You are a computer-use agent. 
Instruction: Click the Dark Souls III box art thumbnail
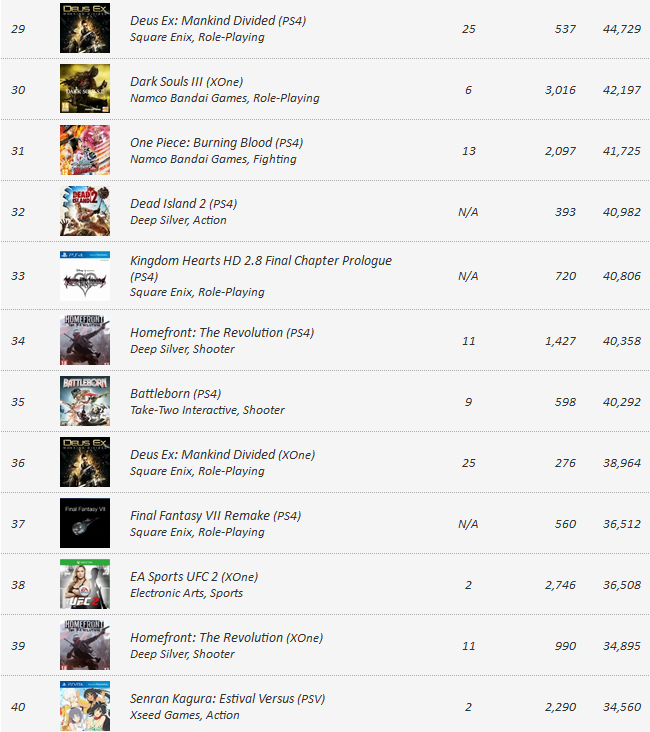(85, 89)
